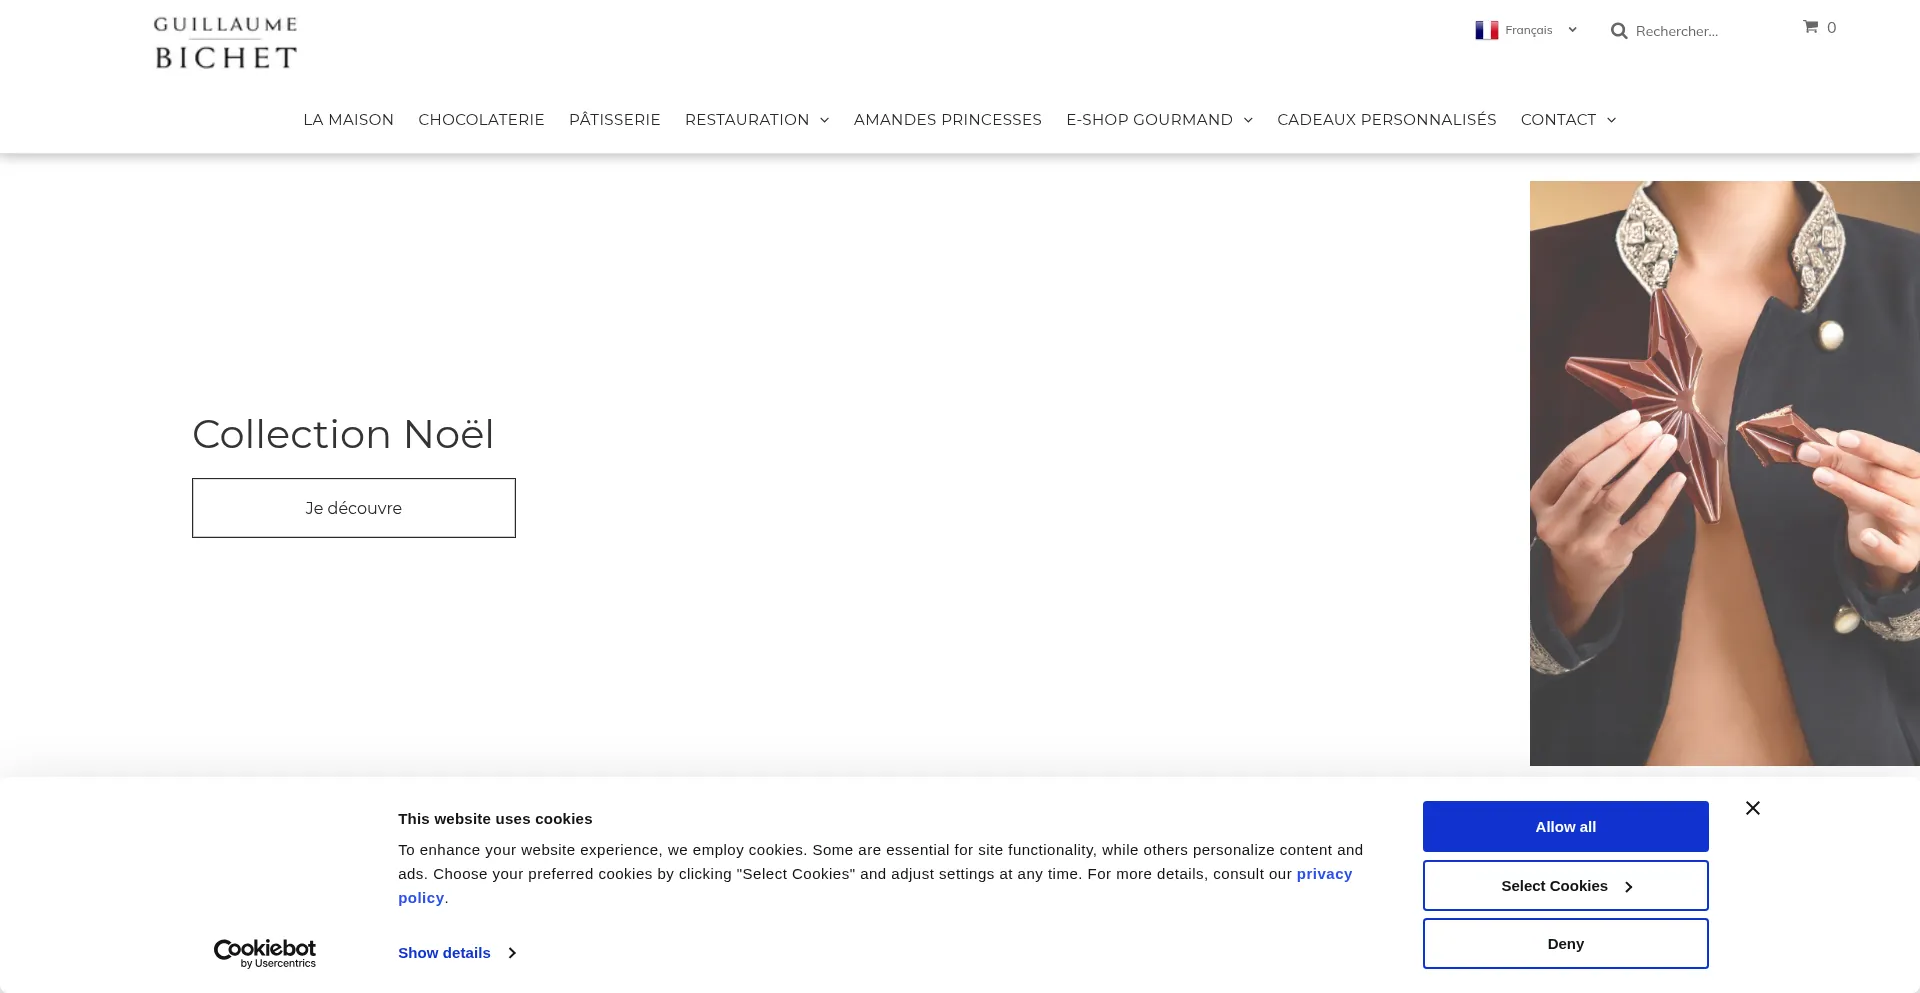Open the shopping cart icon
Image resolution: width=1920 pixels, height=993 pixels.
[x=1810, y=27]
